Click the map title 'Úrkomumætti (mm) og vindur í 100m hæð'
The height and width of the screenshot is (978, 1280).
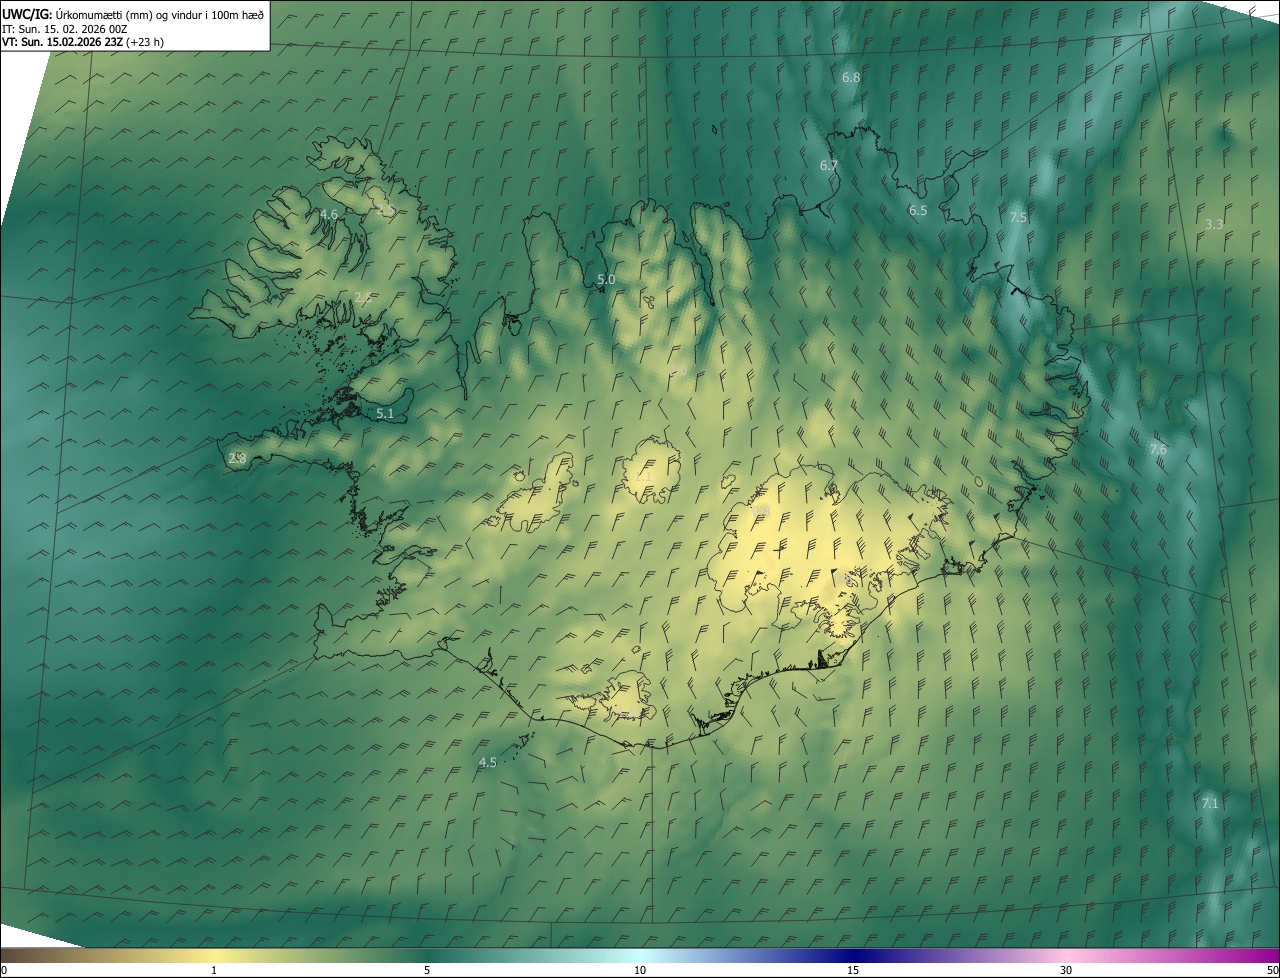coord(158,13)
